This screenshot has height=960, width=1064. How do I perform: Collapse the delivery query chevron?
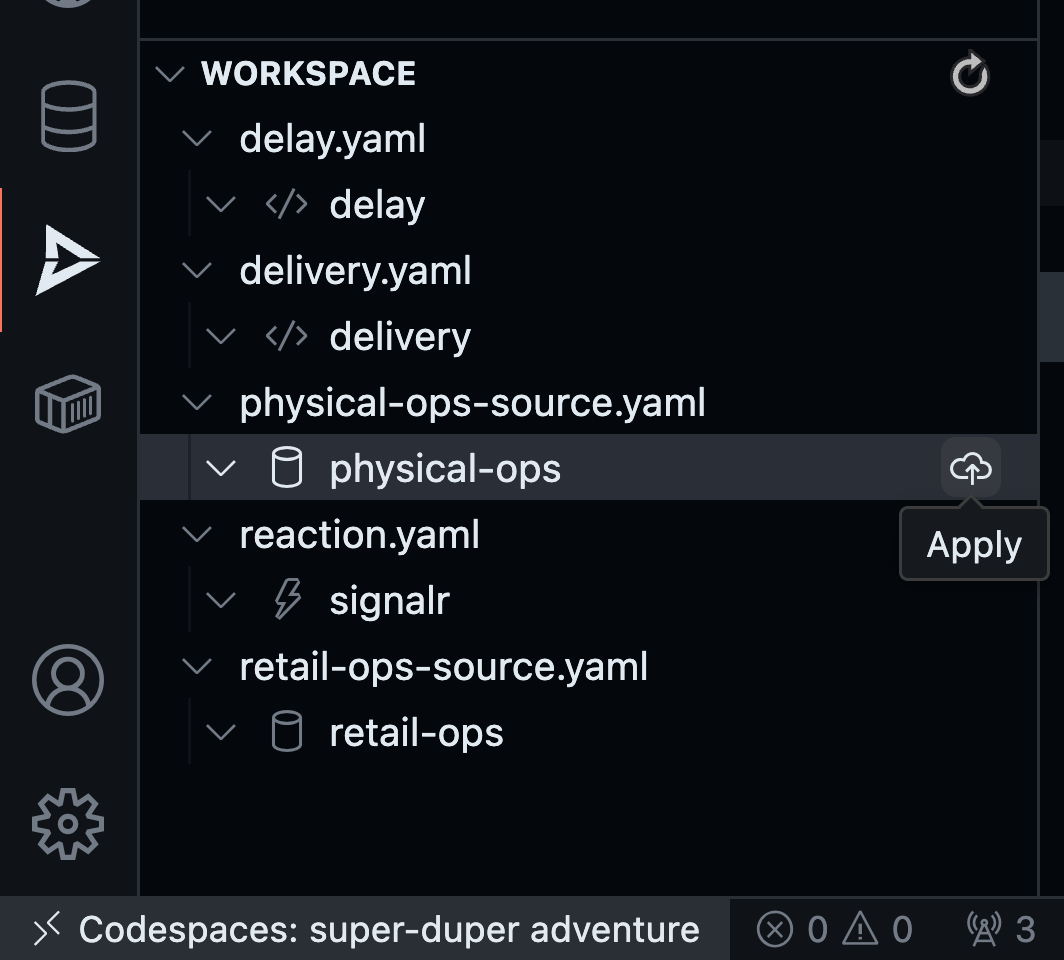pyautogui.click(x=220, y=336)
